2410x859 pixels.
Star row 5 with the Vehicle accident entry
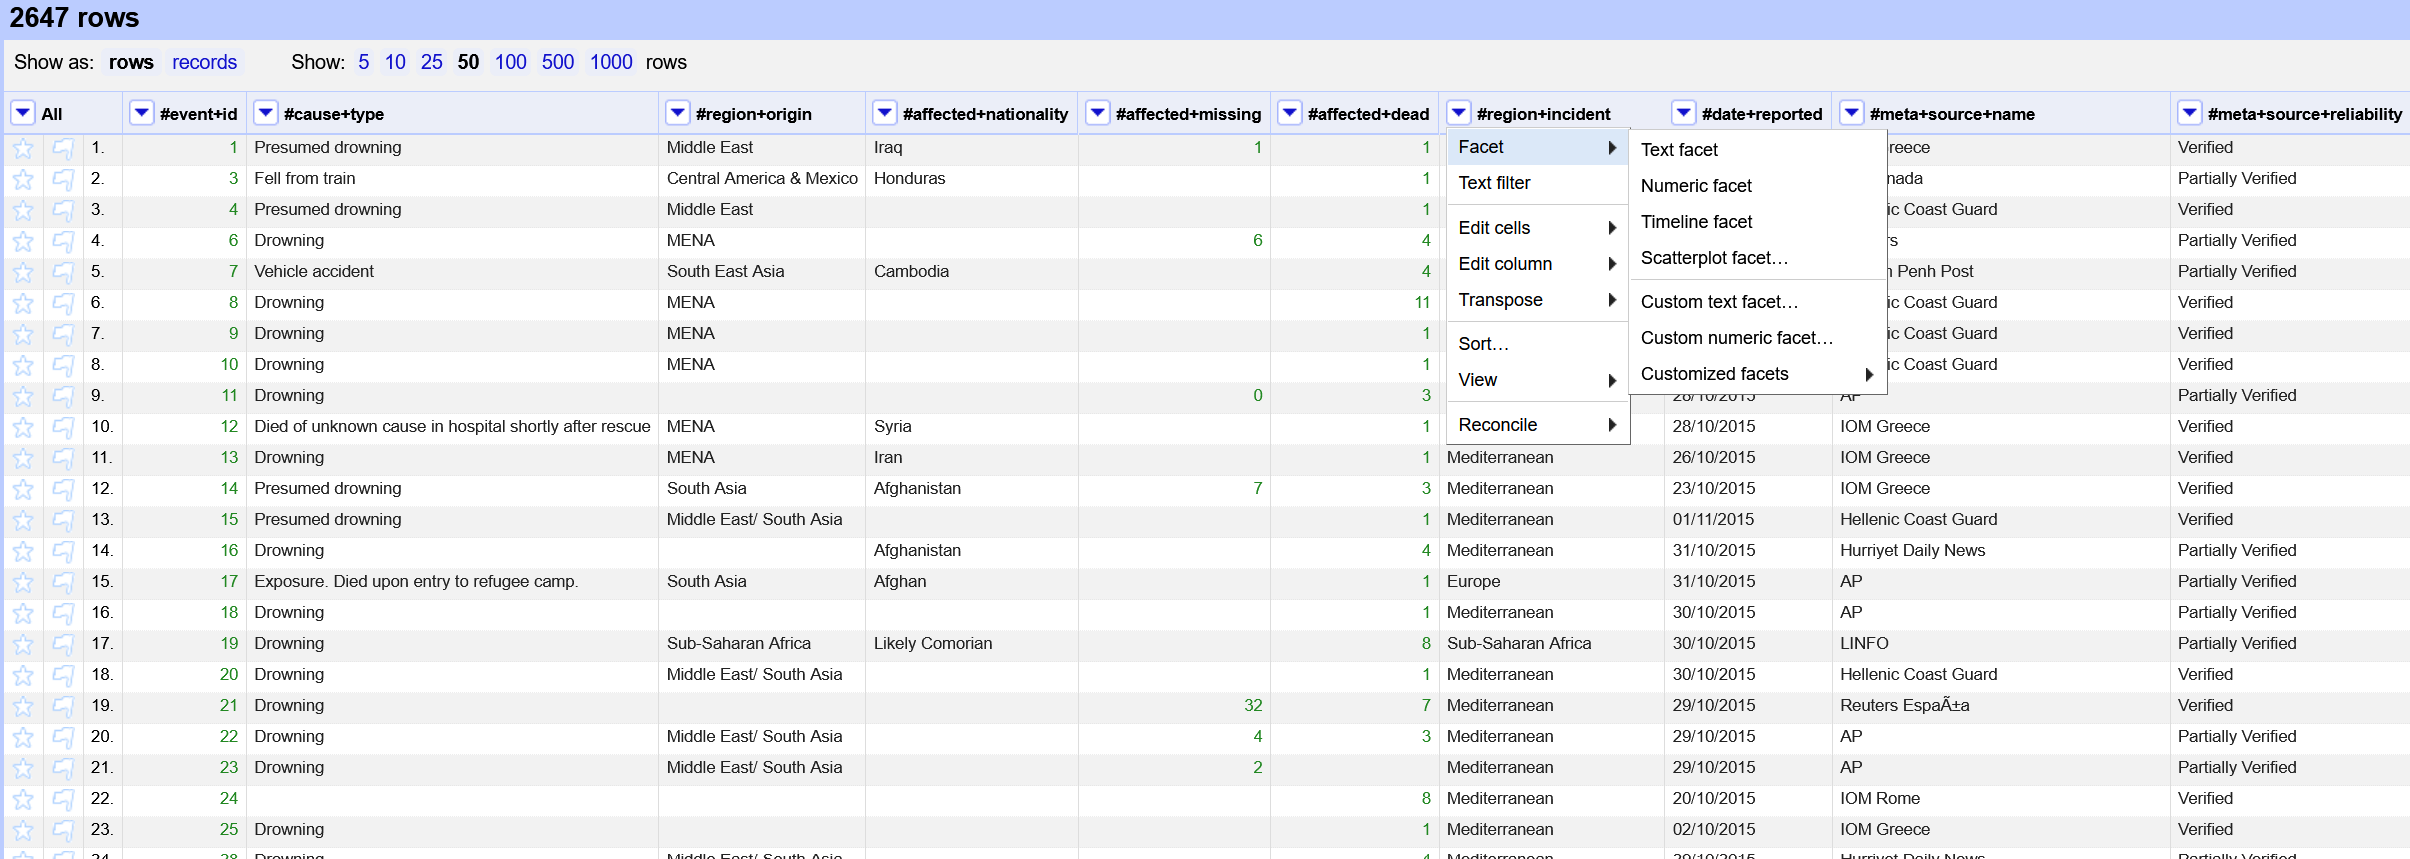(23, 273)
